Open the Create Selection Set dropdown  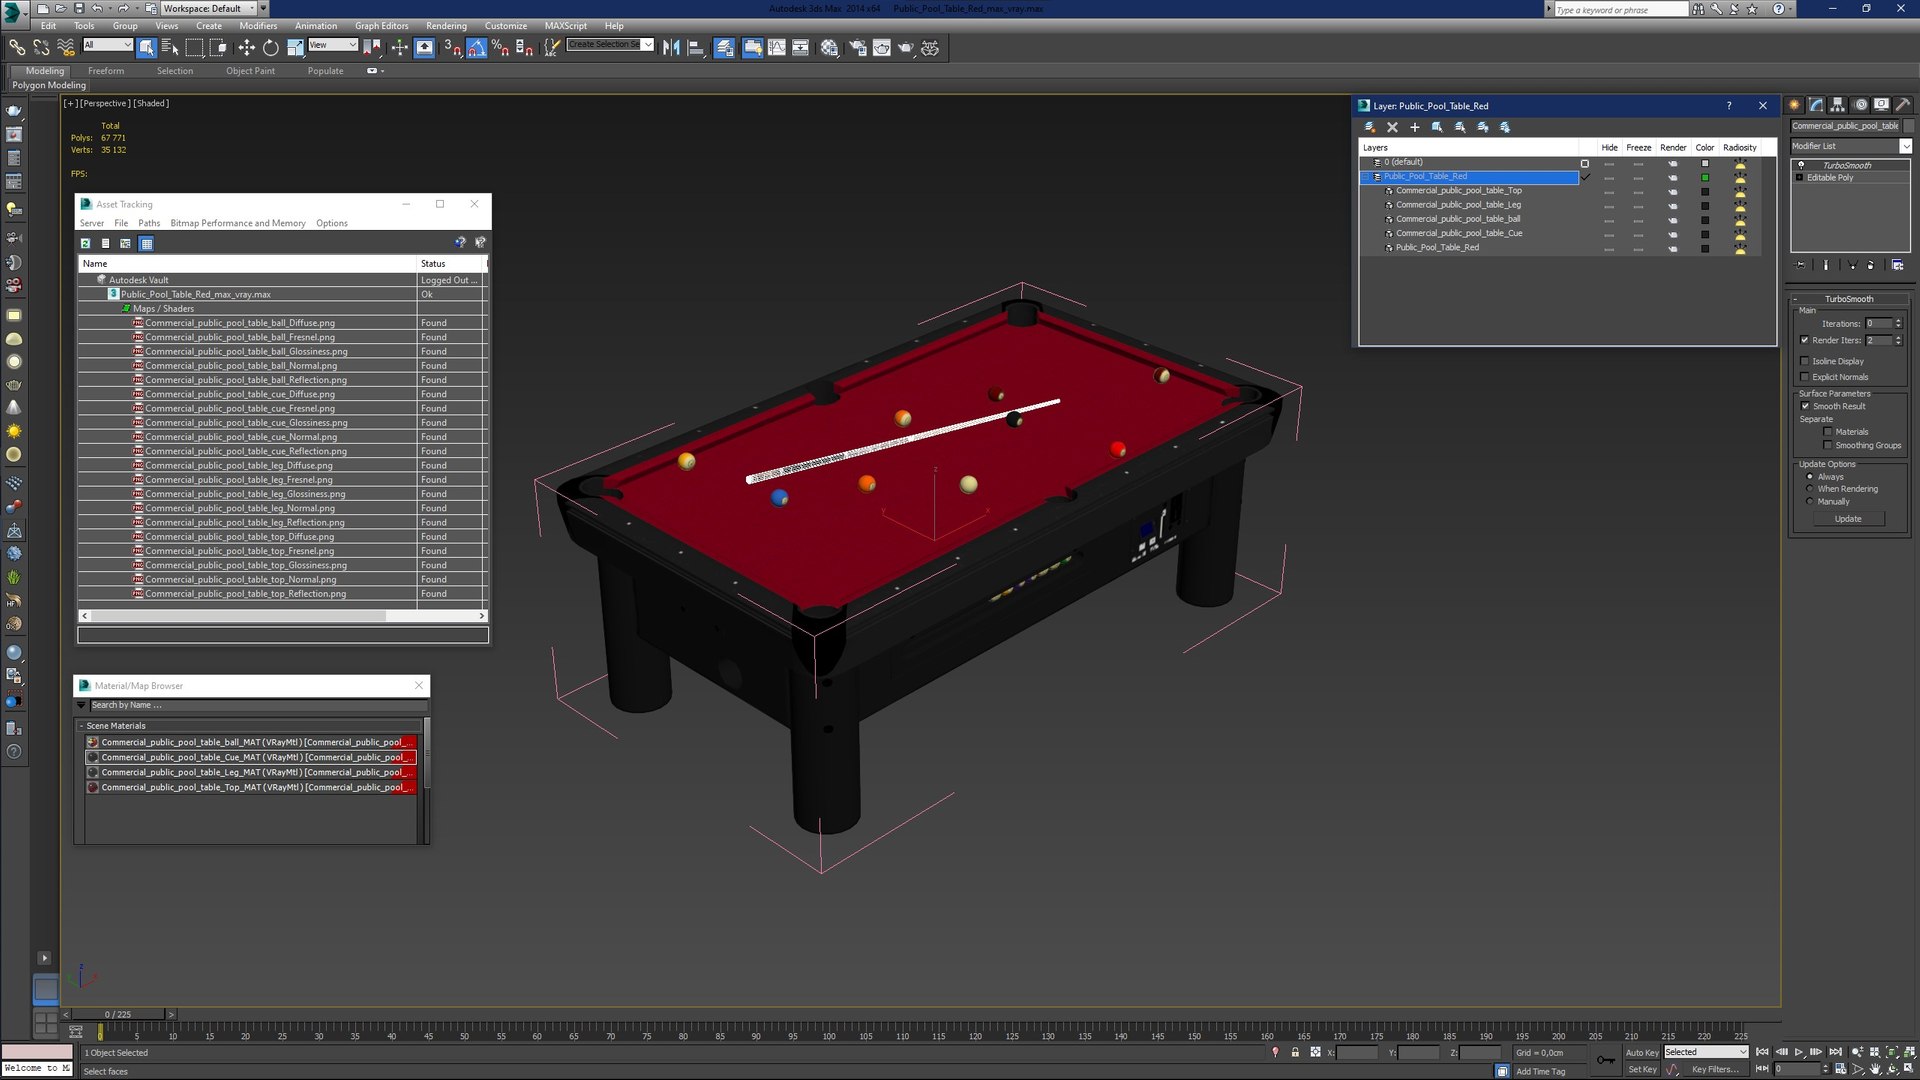(x=648, y=44)
